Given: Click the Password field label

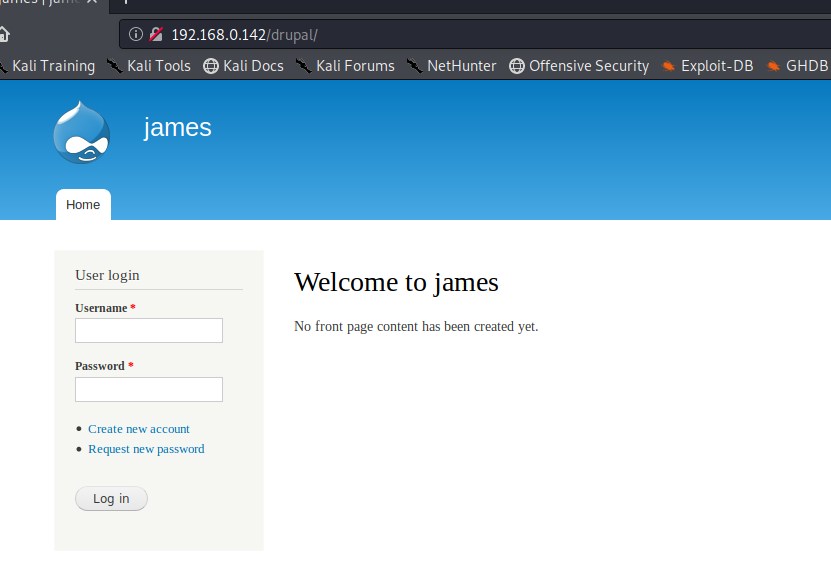Looking at the screenshot, I should (x=100, y=366).
